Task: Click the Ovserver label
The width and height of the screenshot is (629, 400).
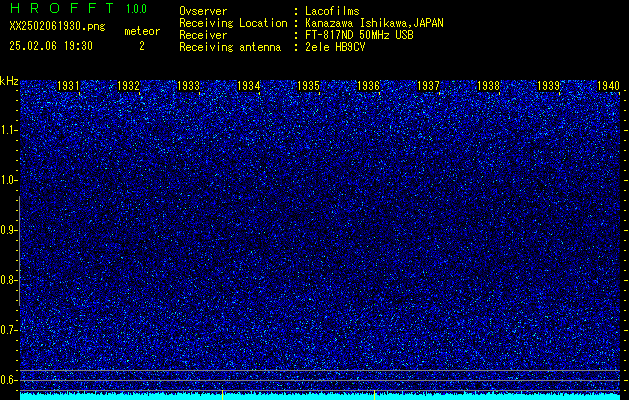Action: (x=203, y=11)
